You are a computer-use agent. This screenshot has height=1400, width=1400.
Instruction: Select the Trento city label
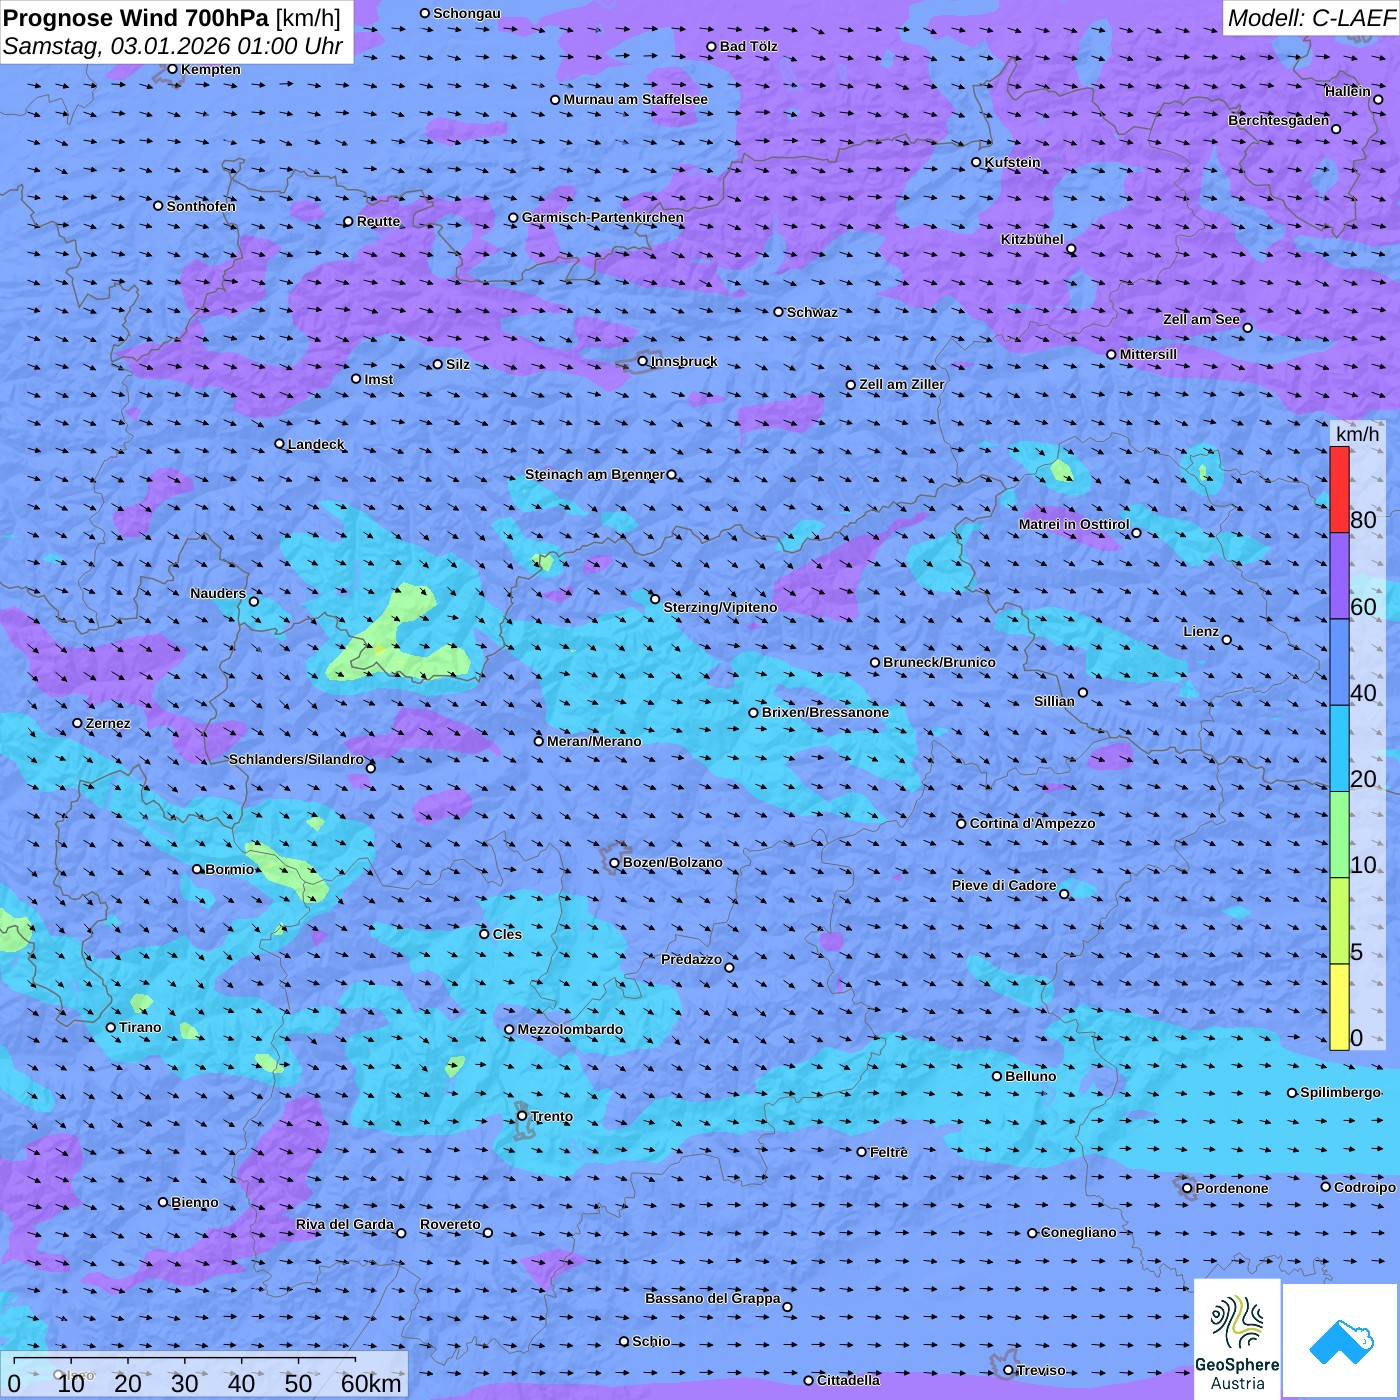pos(552,1116)
